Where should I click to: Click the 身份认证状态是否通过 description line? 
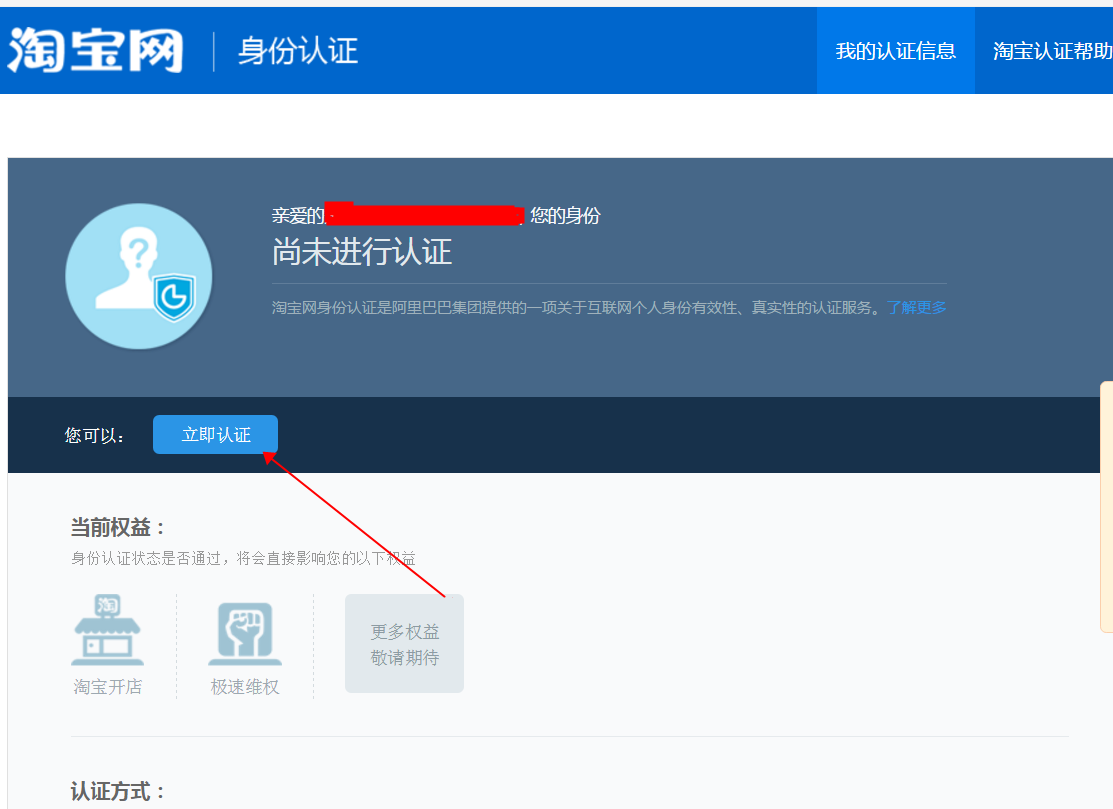pos(243,558)
